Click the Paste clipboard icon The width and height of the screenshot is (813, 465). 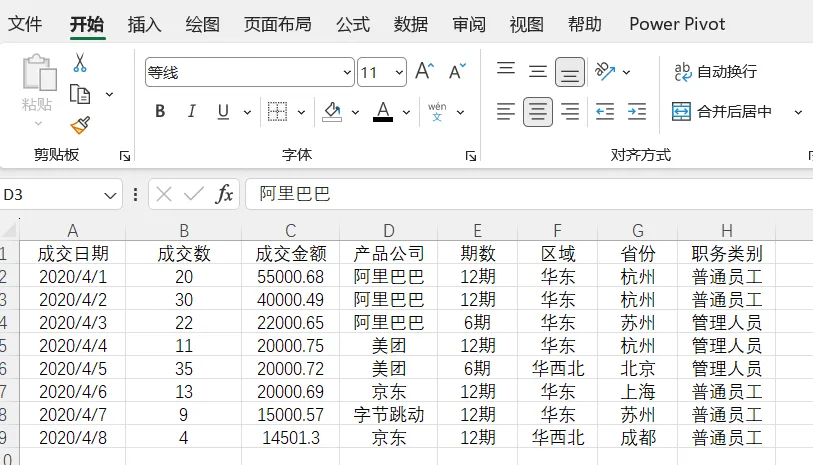39,73
